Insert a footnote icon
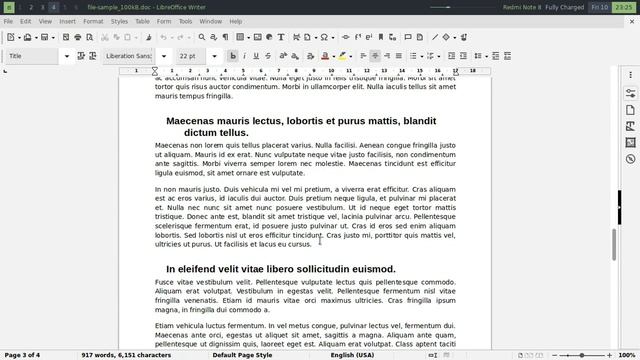 (x=358, y=37)
